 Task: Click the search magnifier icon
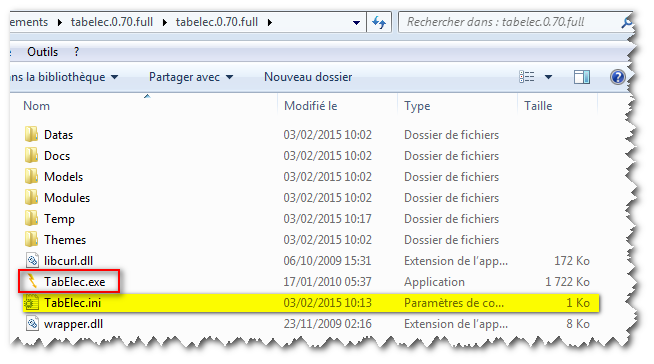[626, 22]
